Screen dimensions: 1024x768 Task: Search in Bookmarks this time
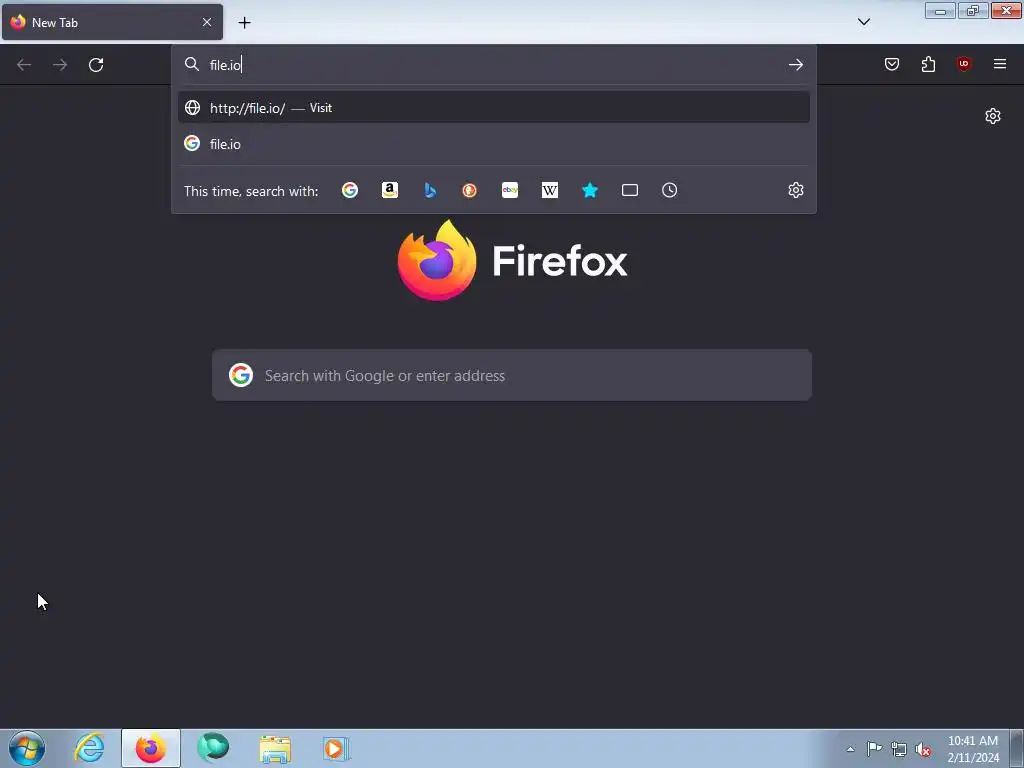click(x=590, y=190)
